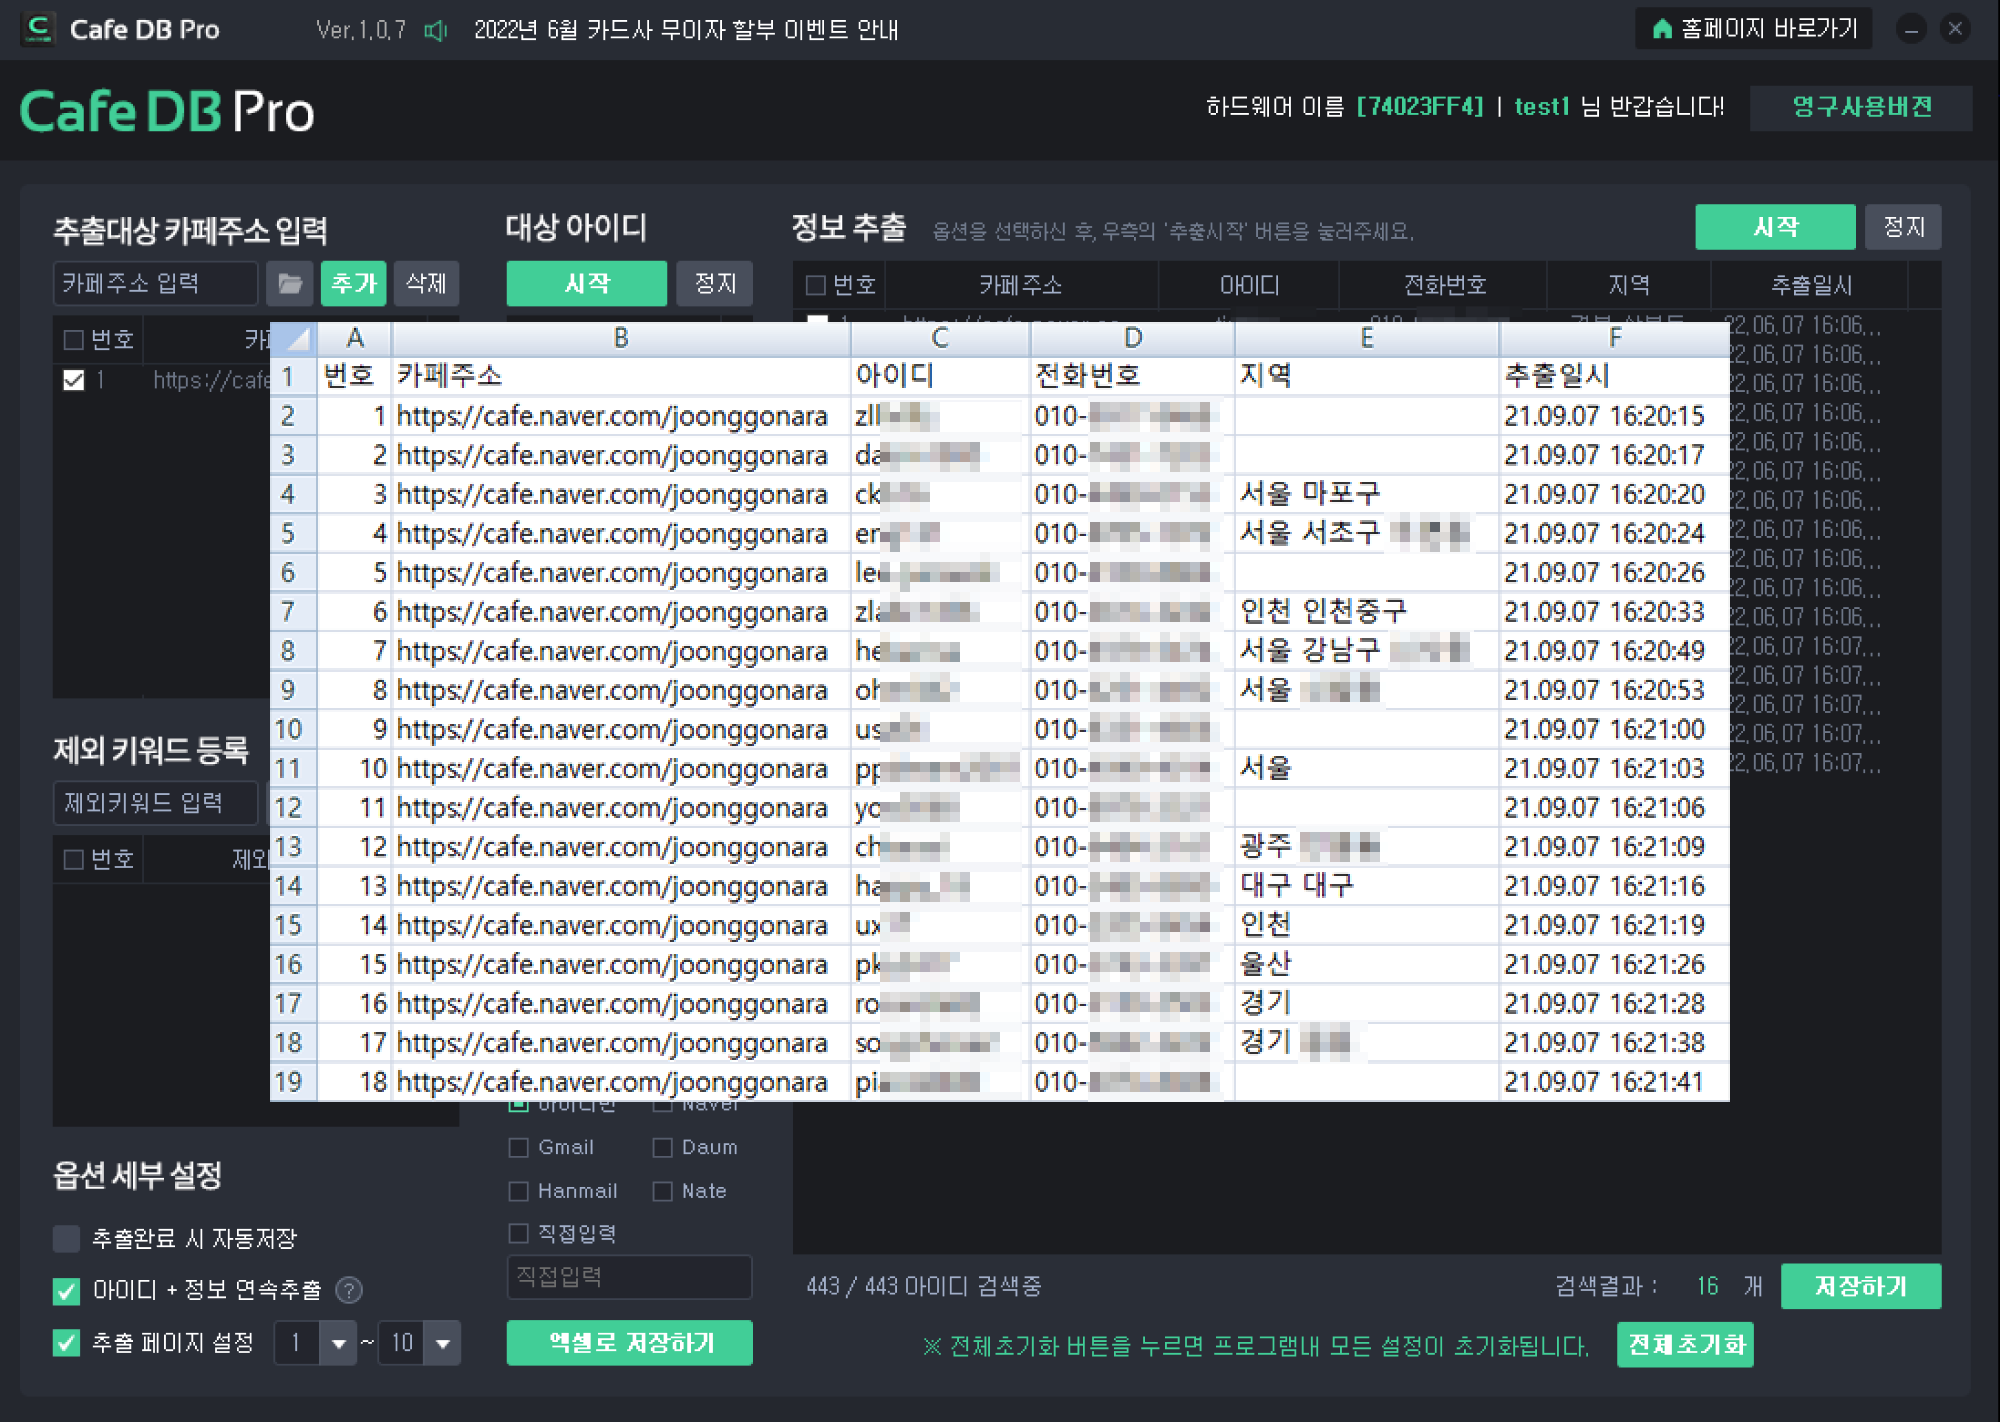Screen dimensions: 2000x1422
Task: Click cell '대구 대구' in spreadsheet
Action: point(1367,886)
